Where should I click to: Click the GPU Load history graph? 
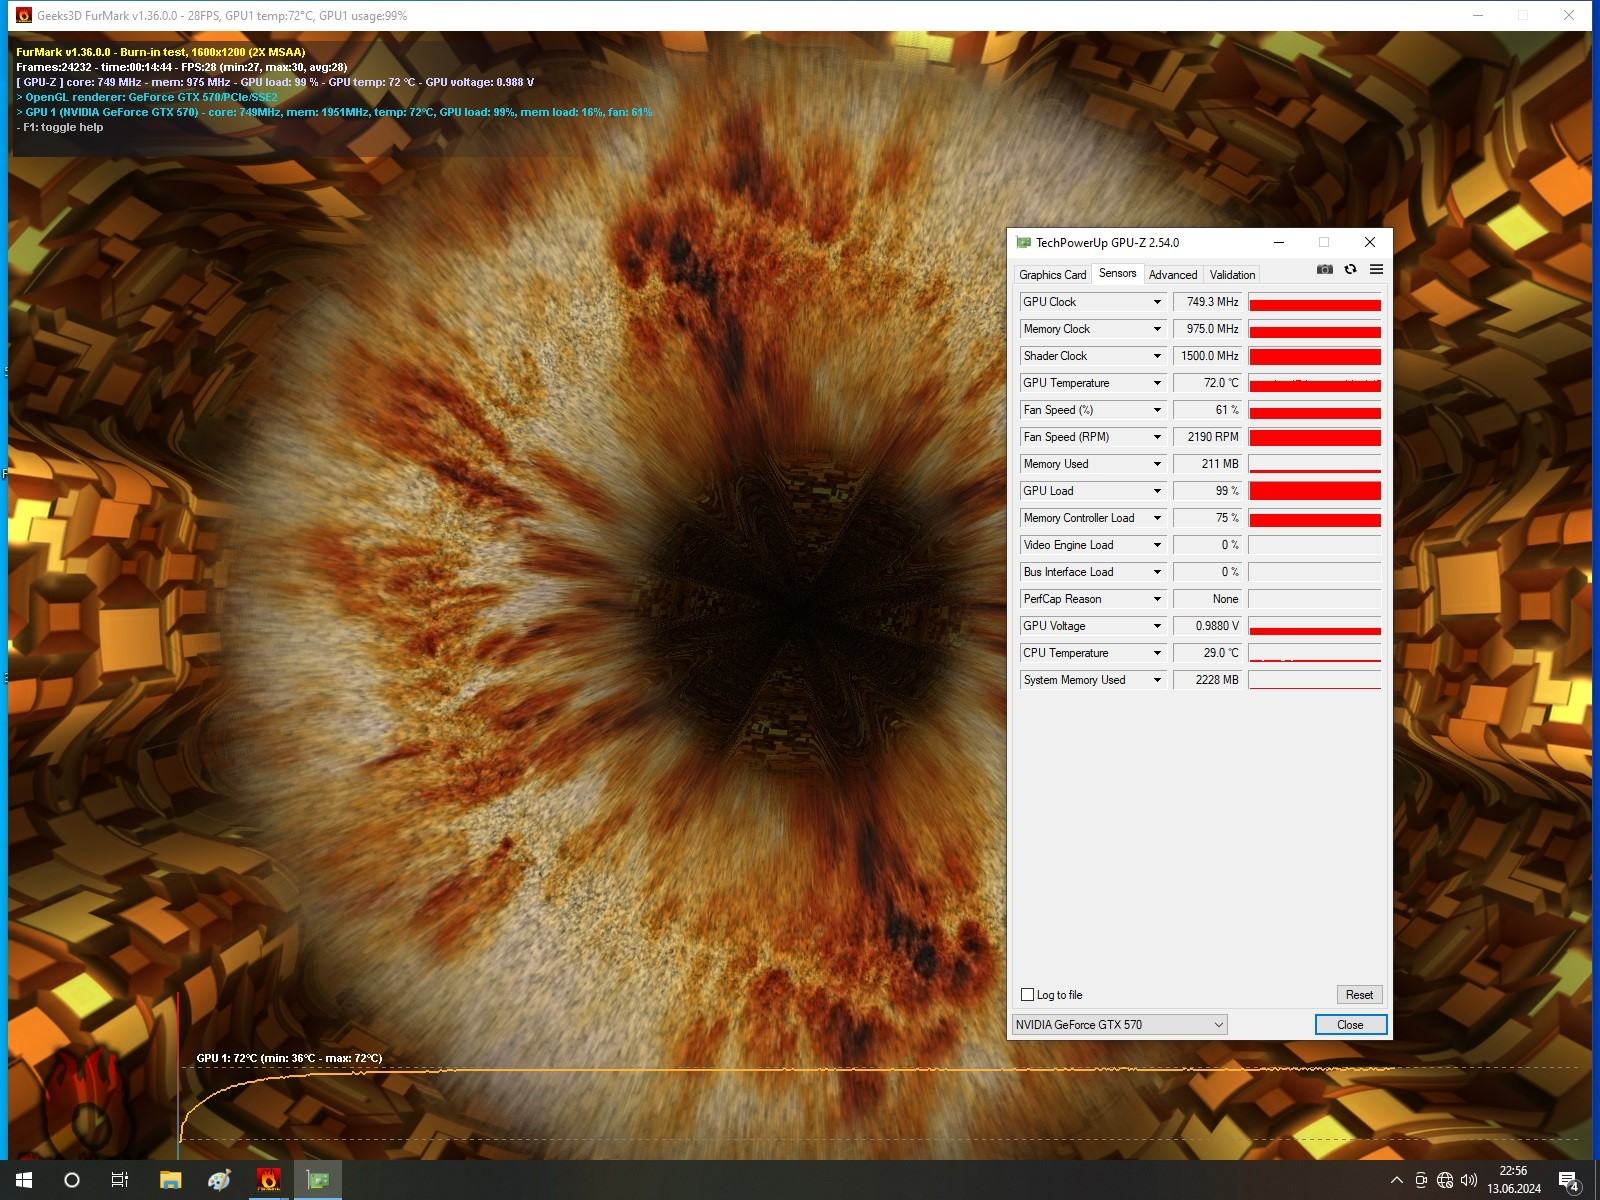point(1314,491)
